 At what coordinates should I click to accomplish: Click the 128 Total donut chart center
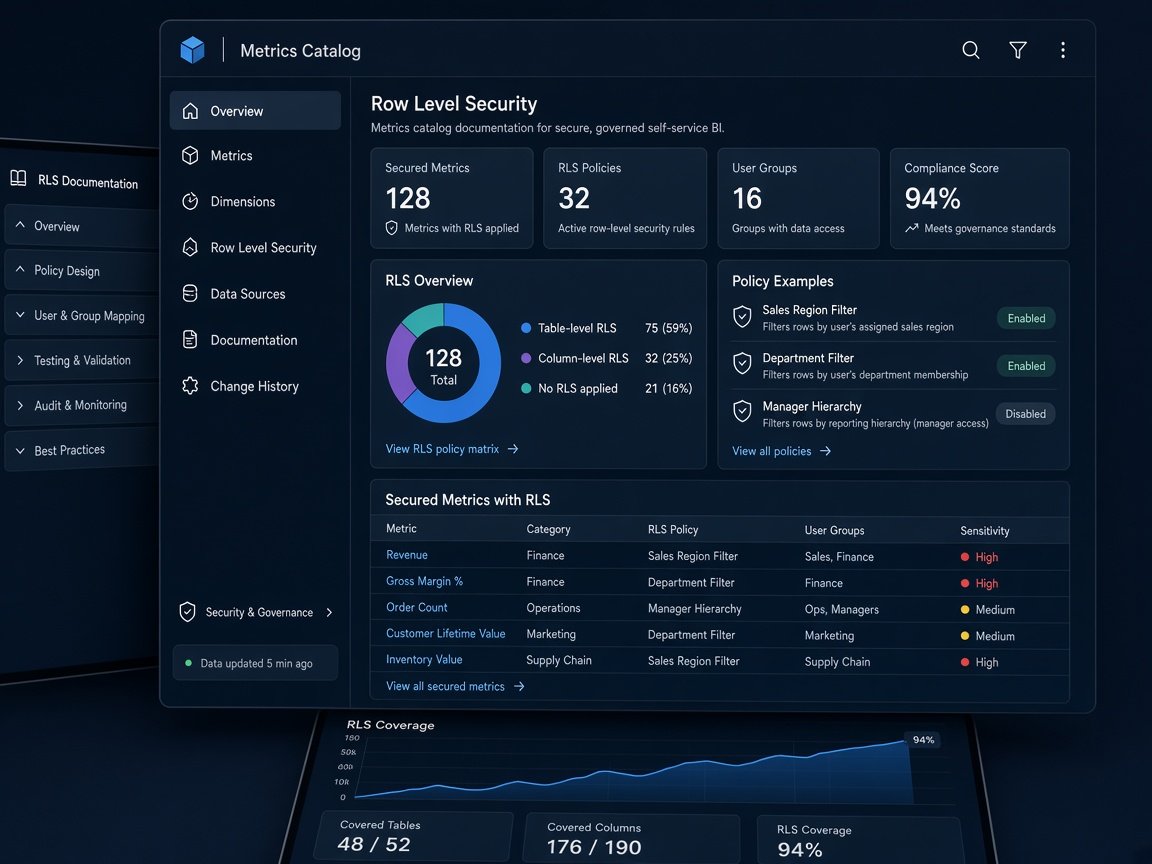click(x=444, y=365)
